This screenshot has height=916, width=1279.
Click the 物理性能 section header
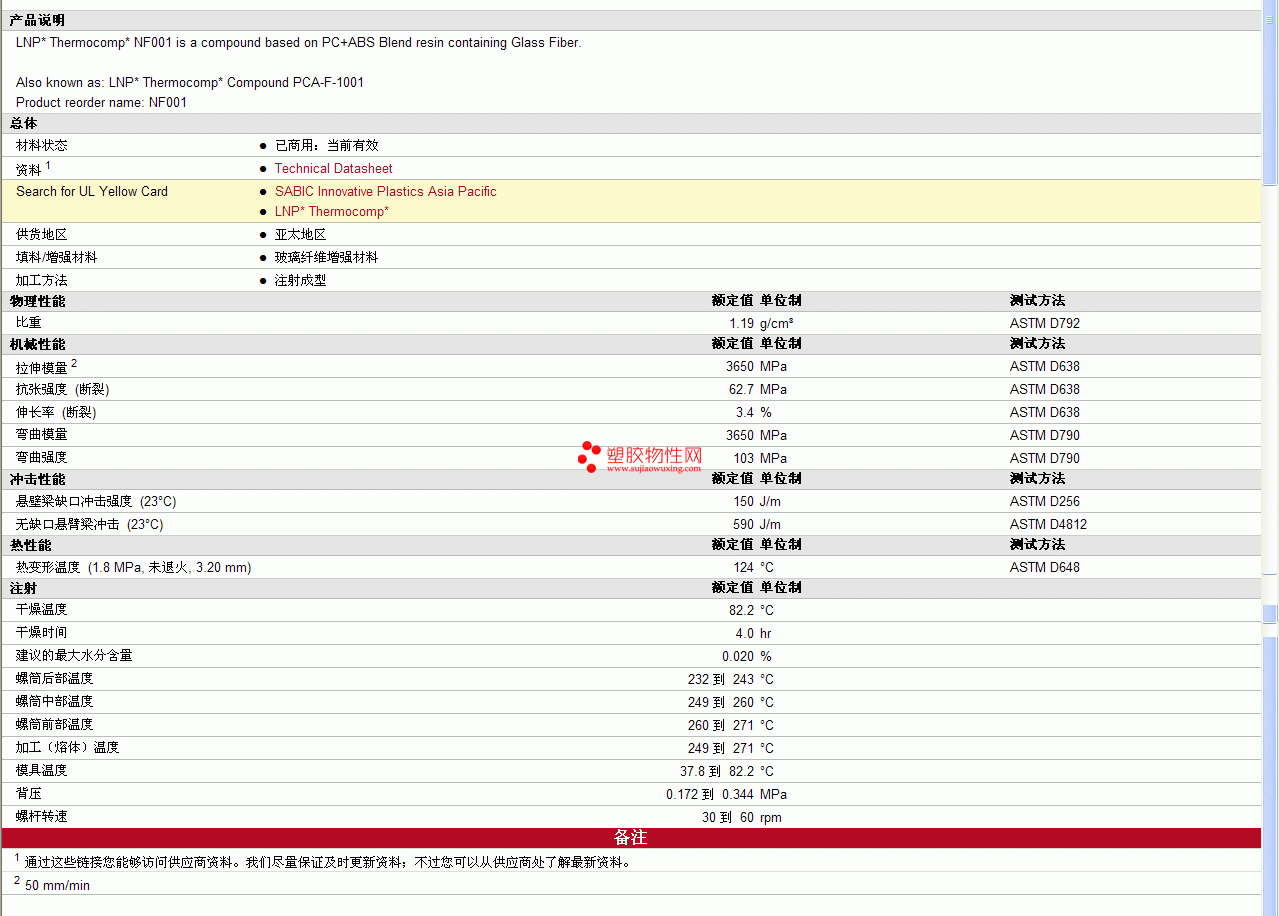[38, 301]
